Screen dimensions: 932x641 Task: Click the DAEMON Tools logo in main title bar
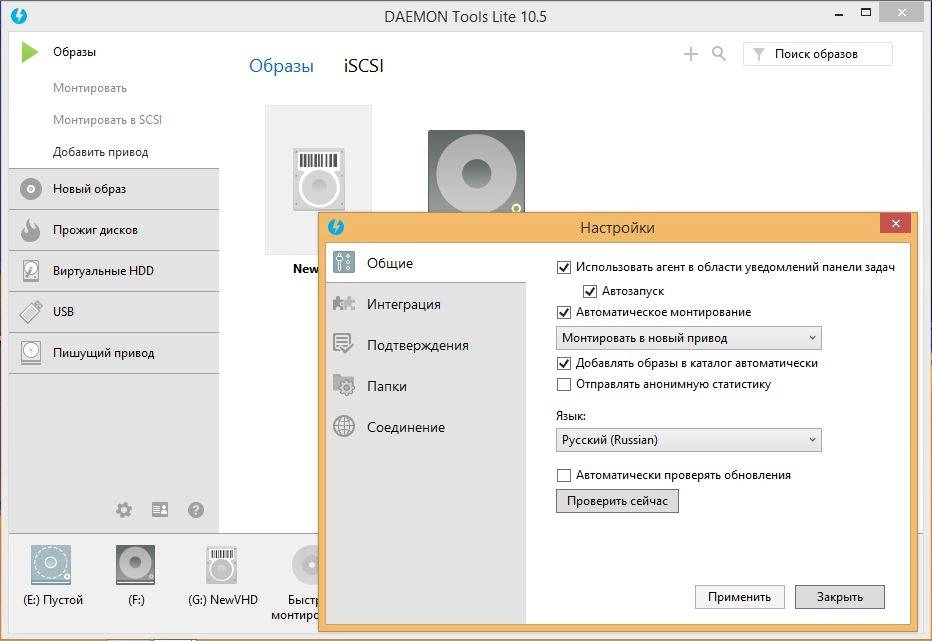click(19, 15)
